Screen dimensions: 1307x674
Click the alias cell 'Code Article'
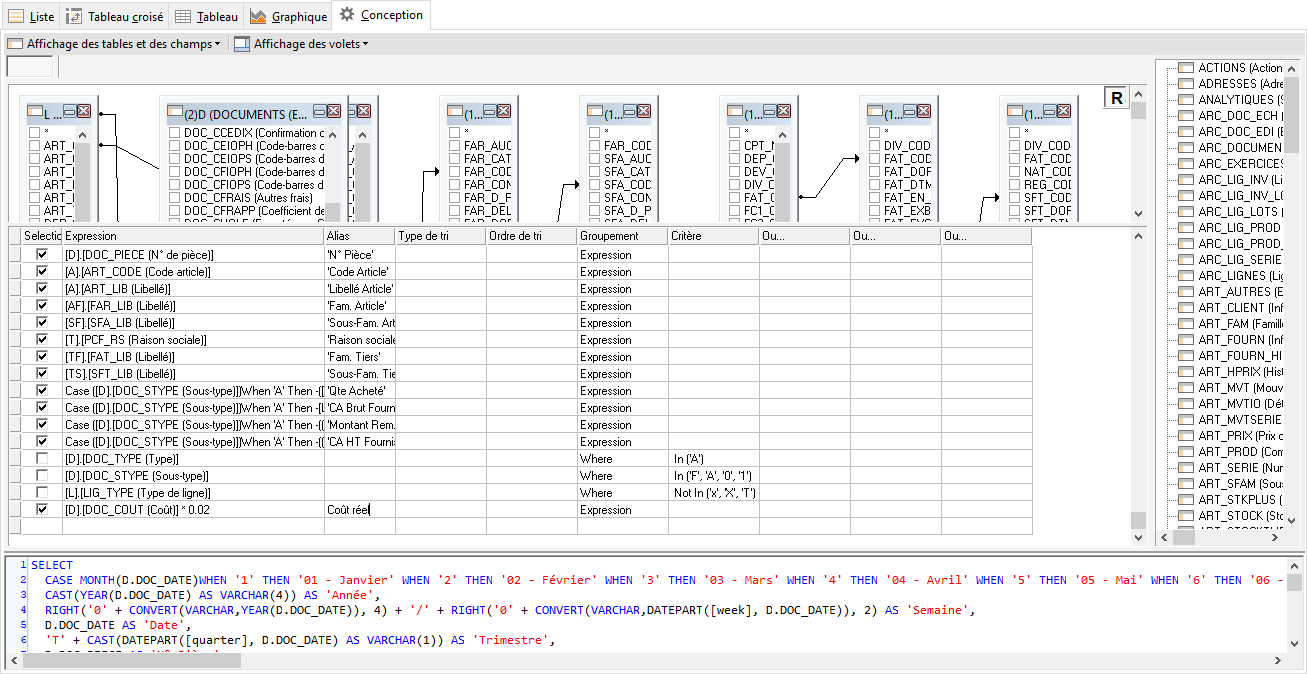360,272
